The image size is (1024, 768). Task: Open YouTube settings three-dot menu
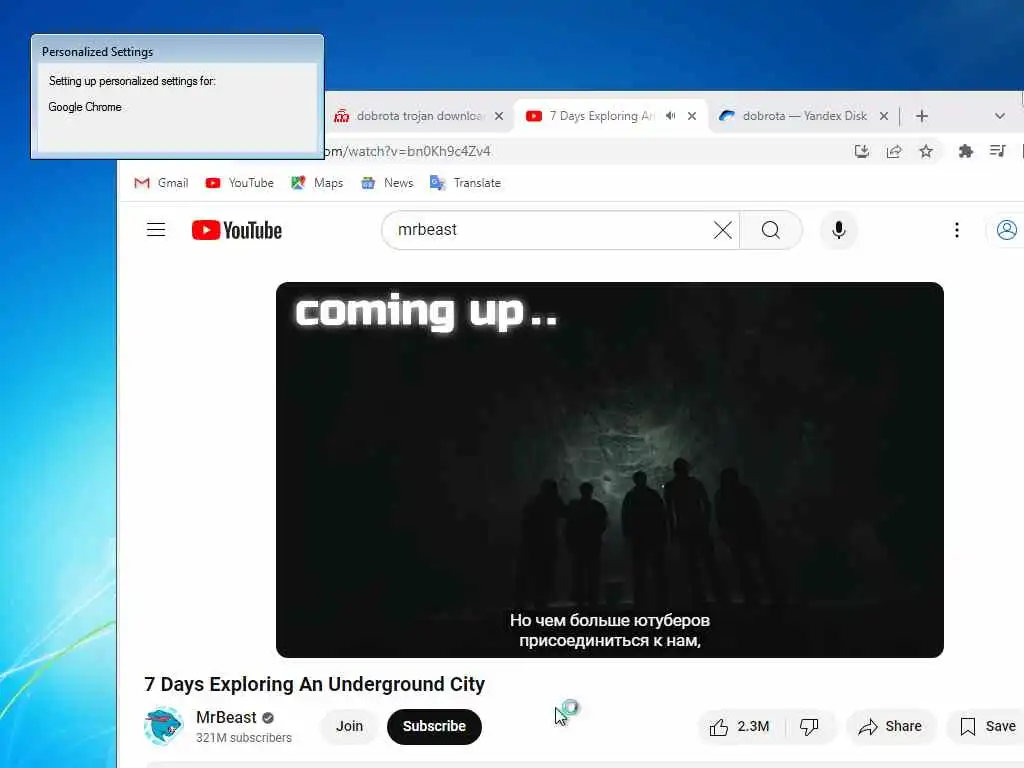coord(957,230)
